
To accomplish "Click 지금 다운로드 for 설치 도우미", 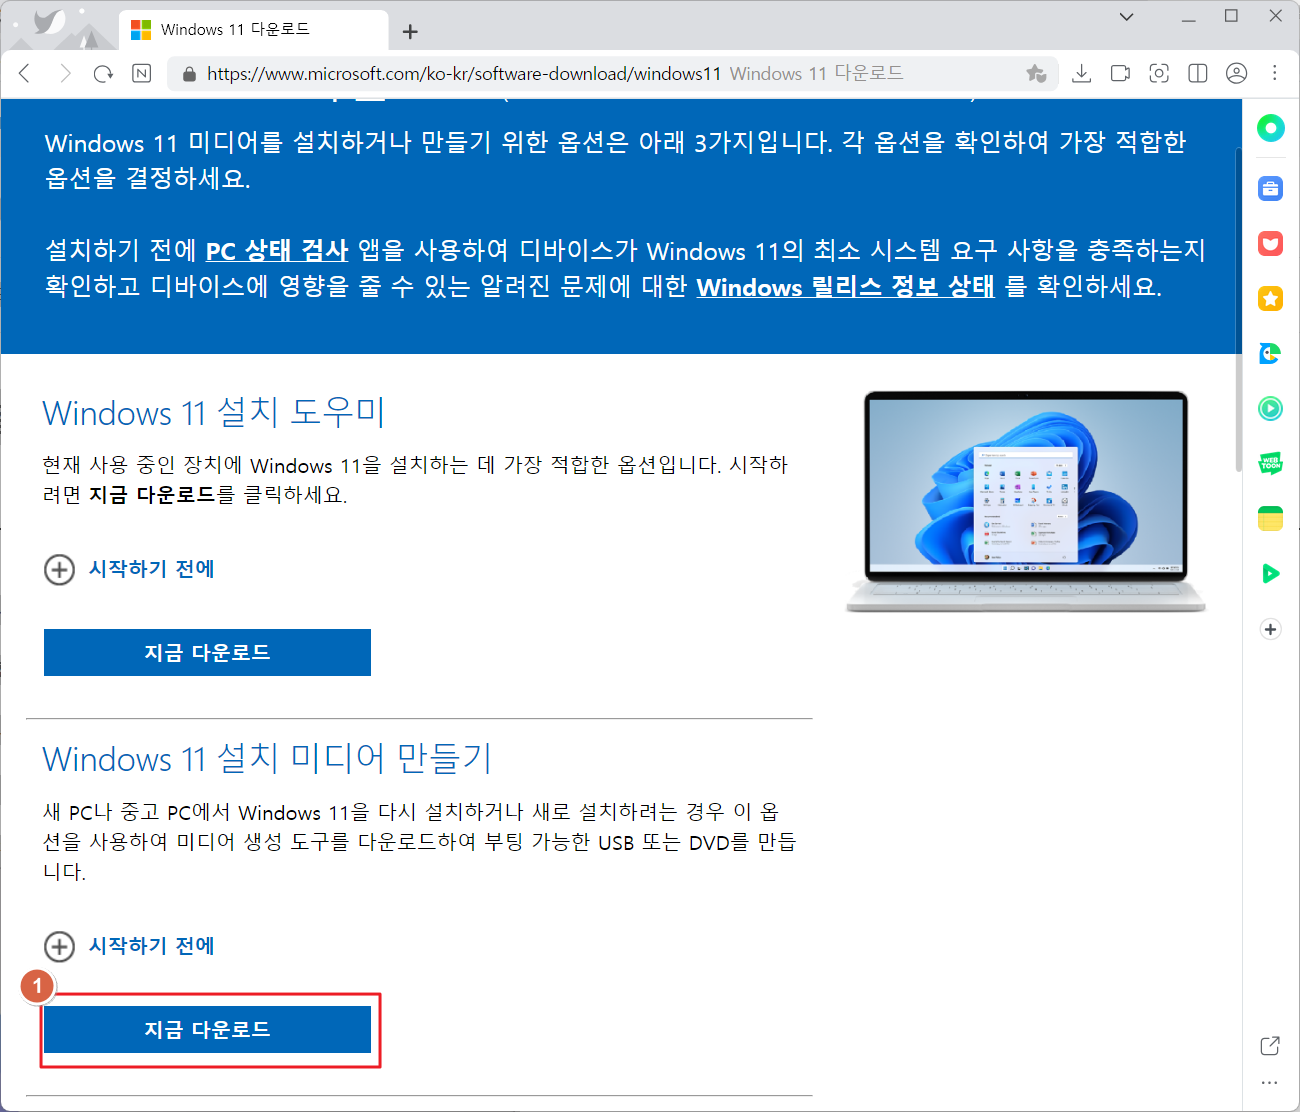I will tap(207, 652).
